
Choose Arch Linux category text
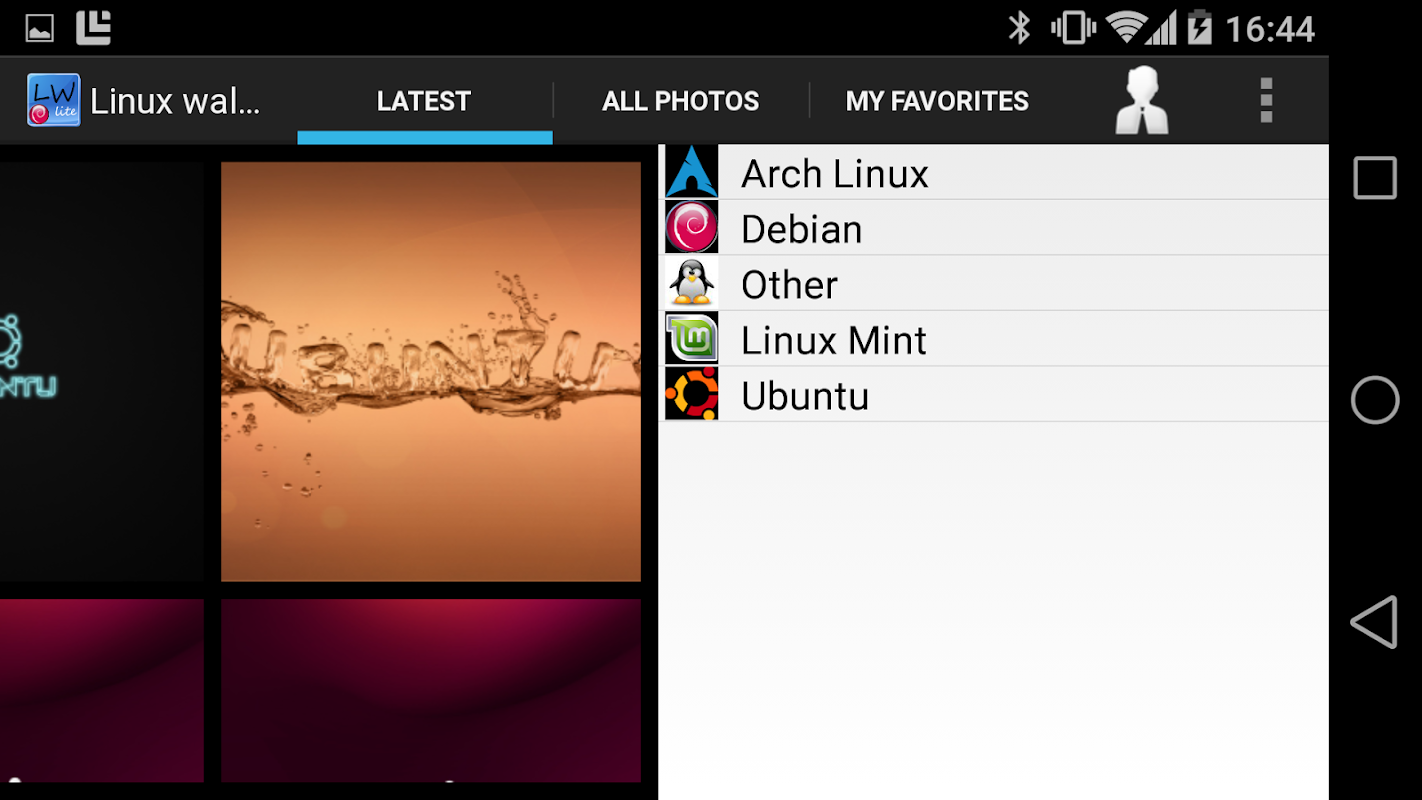click(834, 174)
